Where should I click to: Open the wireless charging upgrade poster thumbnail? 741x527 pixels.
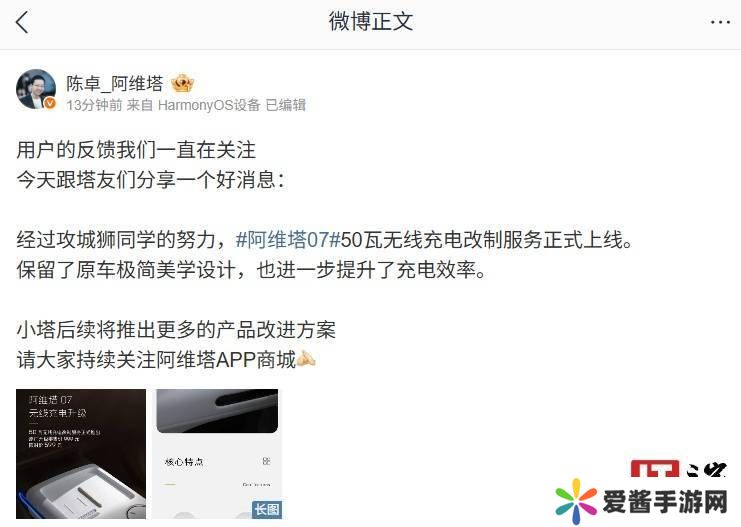(81, 454)
